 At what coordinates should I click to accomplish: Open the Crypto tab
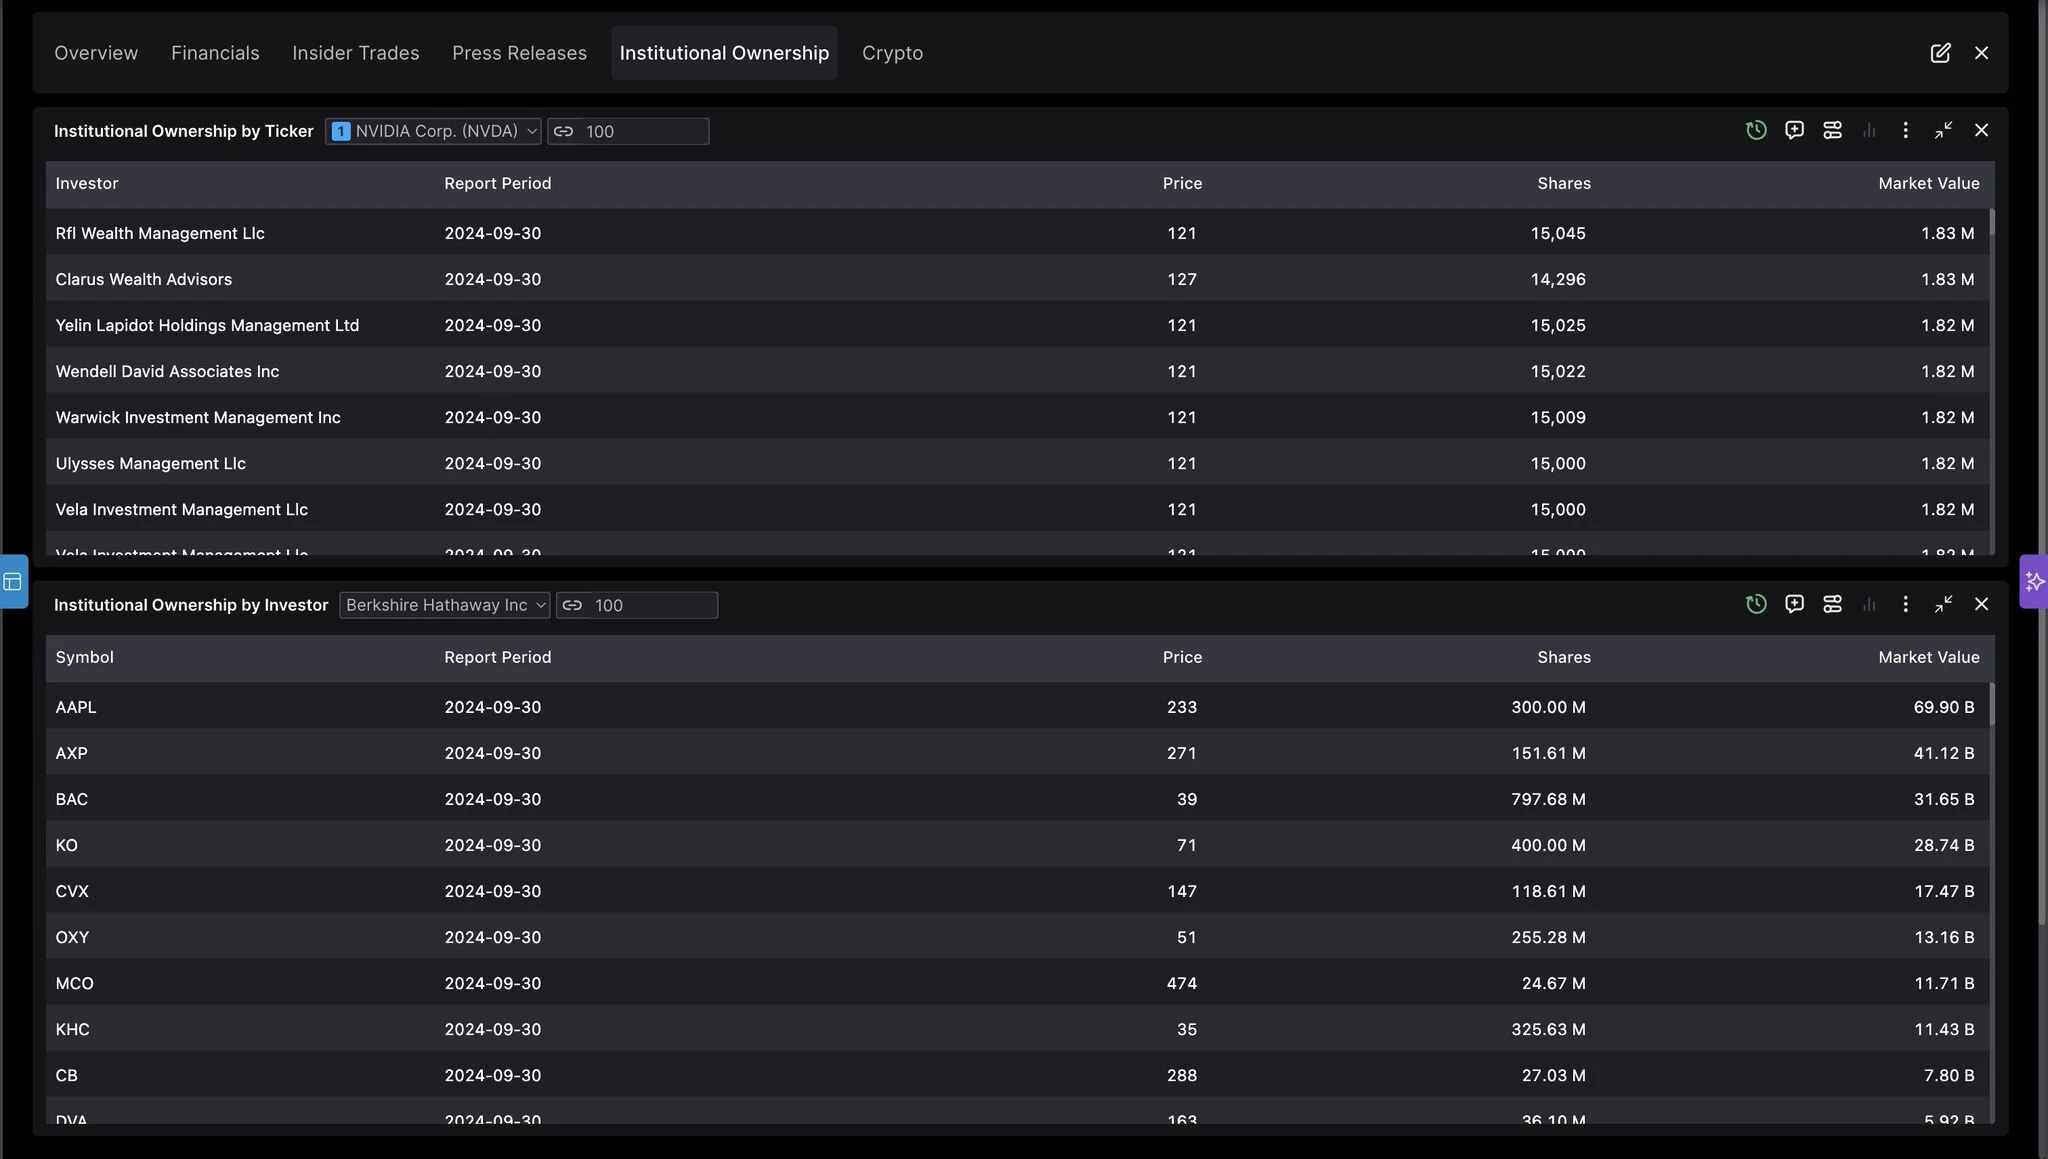coord(892,53)
